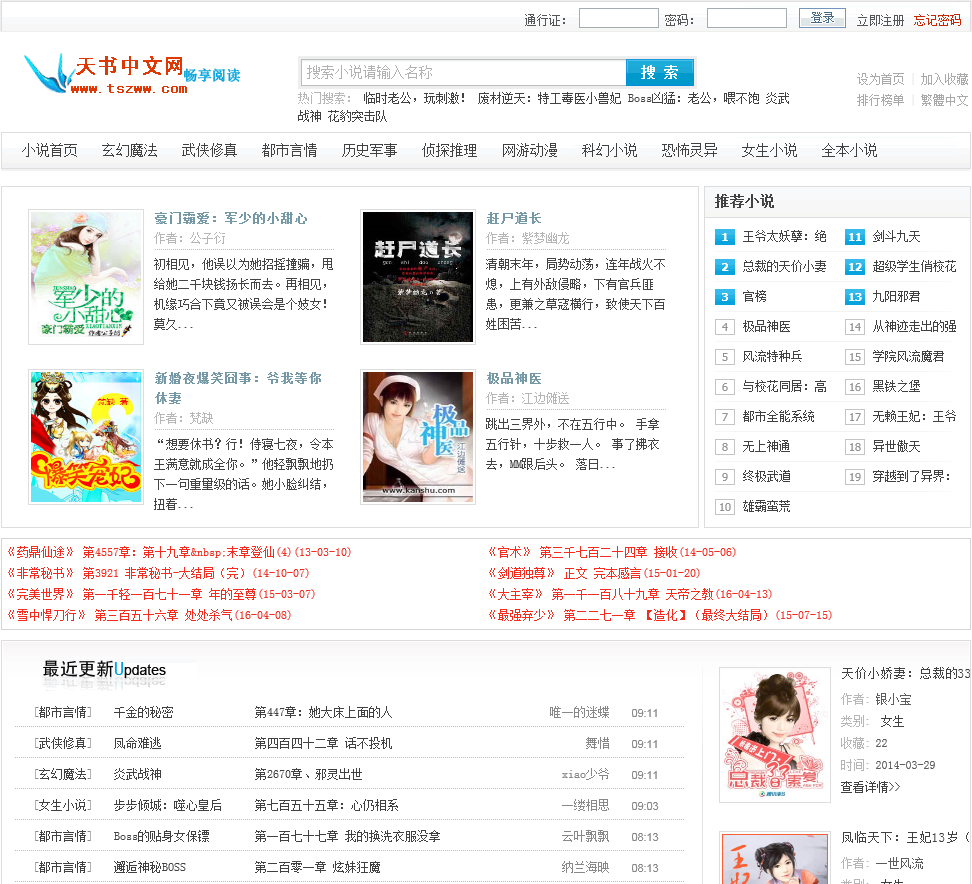Open rank 10 novel 雄霸蛮荒

pos(766,506)
